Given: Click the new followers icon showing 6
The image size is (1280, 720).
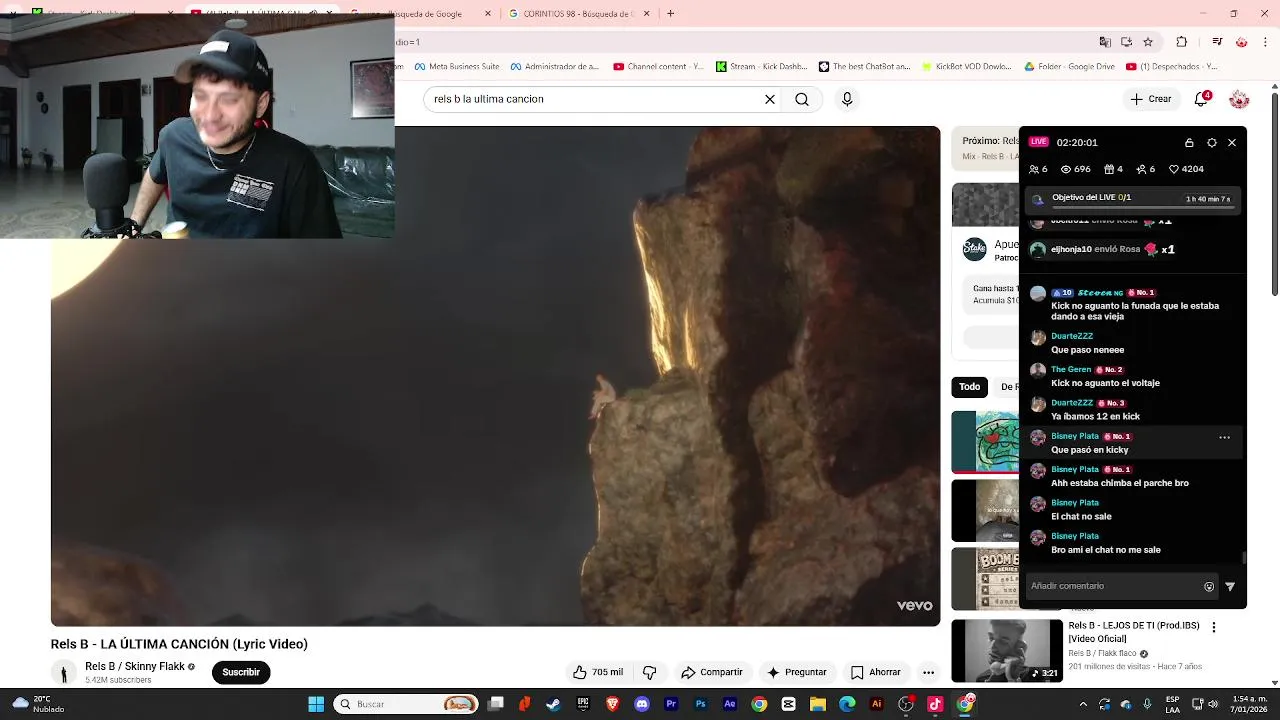Looking at the screenshot, I should [x=1146, y=169].
